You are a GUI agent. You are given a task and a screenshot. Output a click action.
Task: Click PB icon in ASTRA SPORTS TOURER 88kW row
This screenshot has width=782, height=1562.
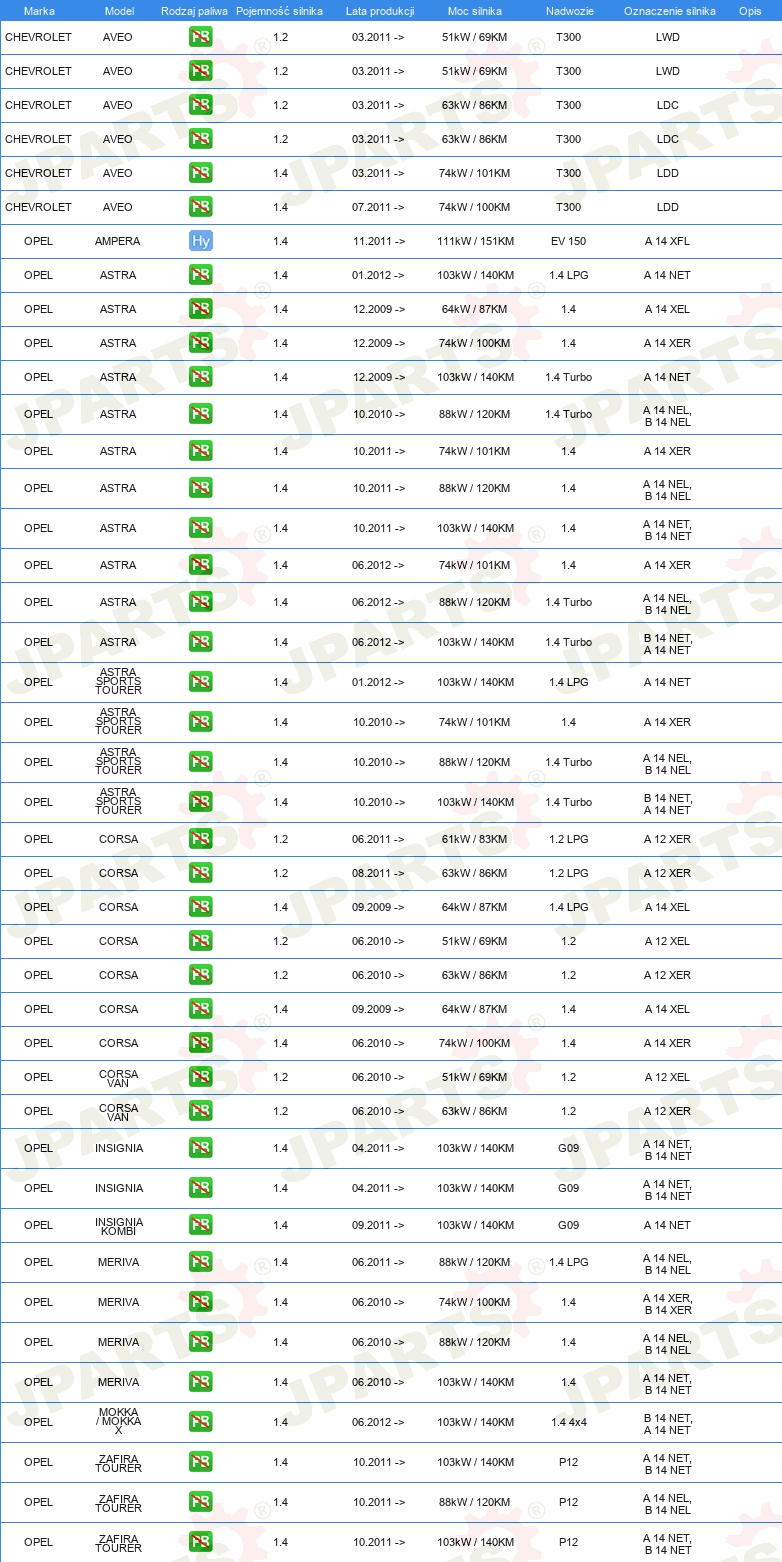click(x=201, y=762)
